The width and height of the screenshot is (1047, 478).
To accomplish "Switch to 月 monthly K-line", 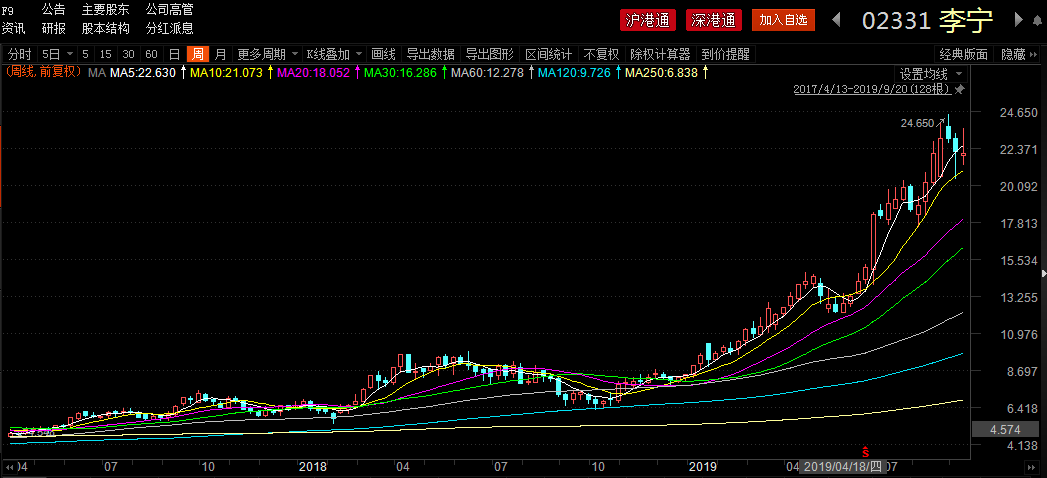I will click(221, 55).
